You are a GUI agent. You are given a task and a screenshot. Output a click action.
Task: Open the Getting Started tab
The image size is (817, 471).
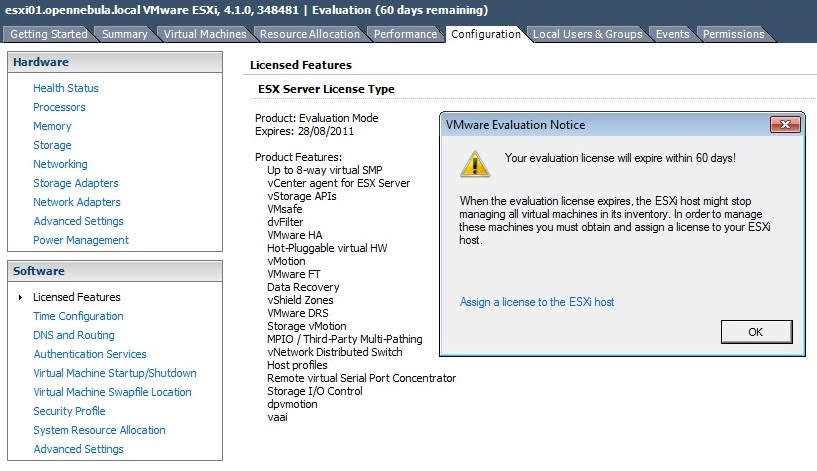point(48,34)
